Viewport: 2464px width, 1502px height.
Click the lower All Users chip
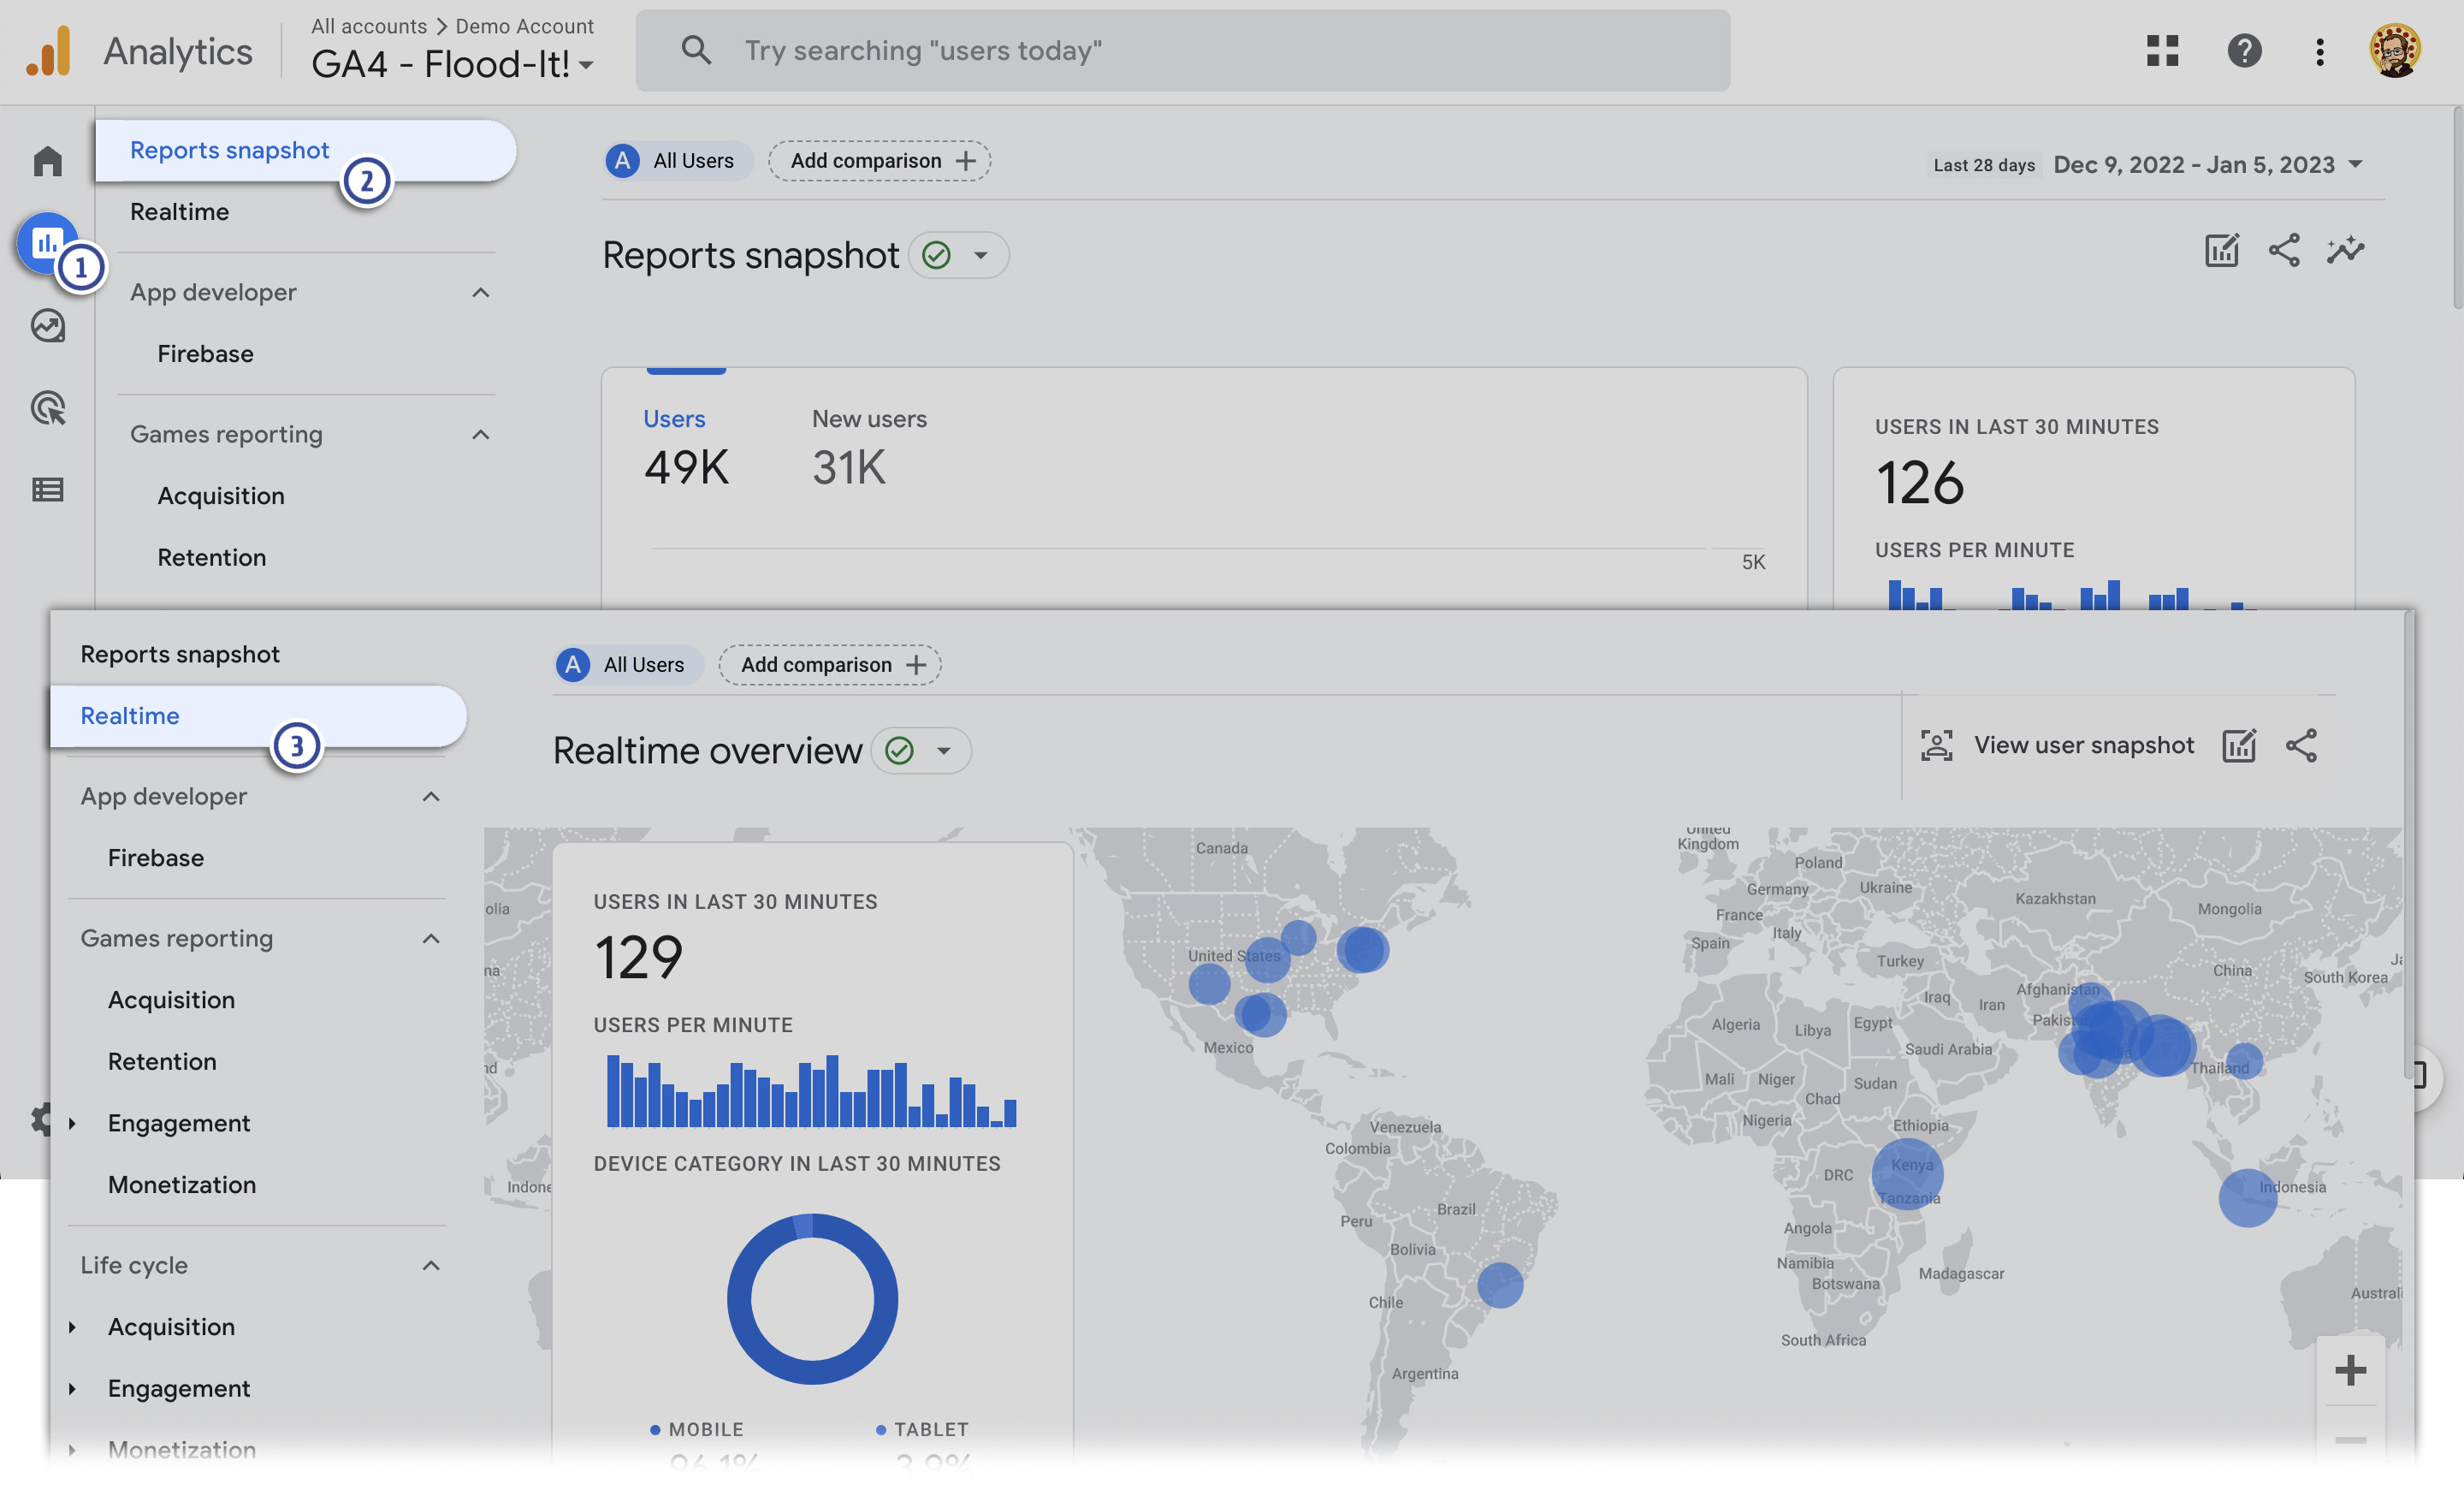629,665
